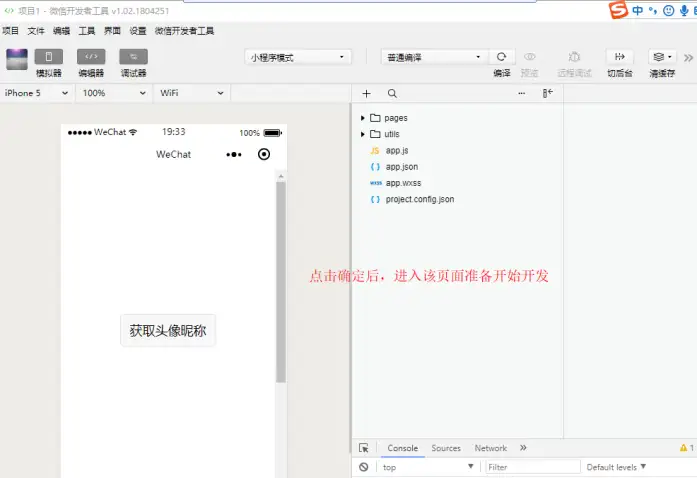Click the user avatar thumbnail in toolbar
697x478 pixels.
[x=17, y=59]
